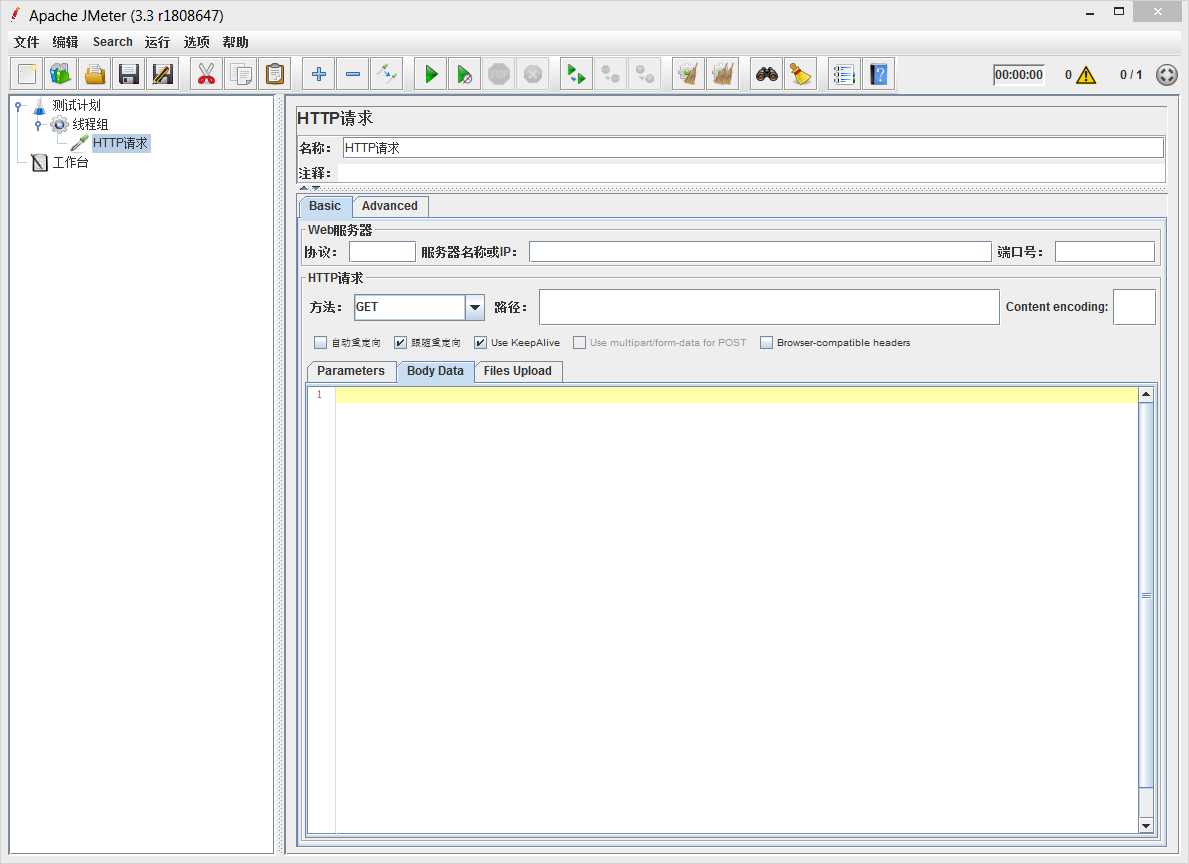Uncheck the 跟随重定向 checkbox

point(400,343)
